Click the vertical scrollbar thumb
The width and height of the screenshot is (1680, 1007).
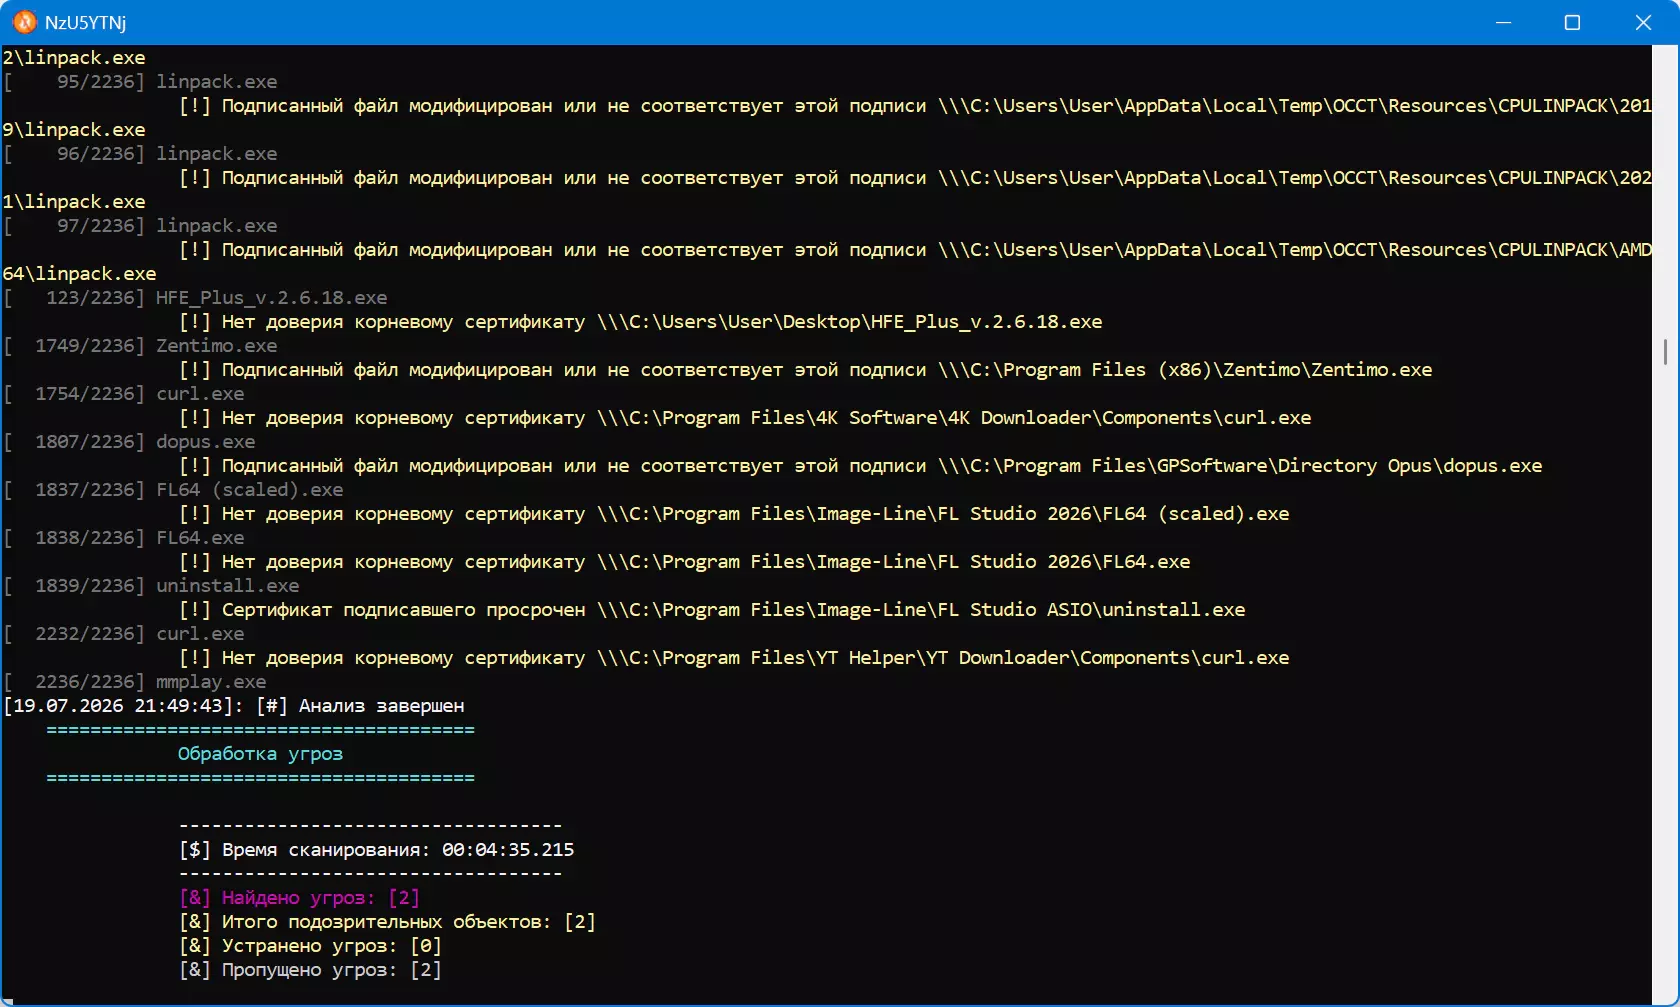[1665, 352]
